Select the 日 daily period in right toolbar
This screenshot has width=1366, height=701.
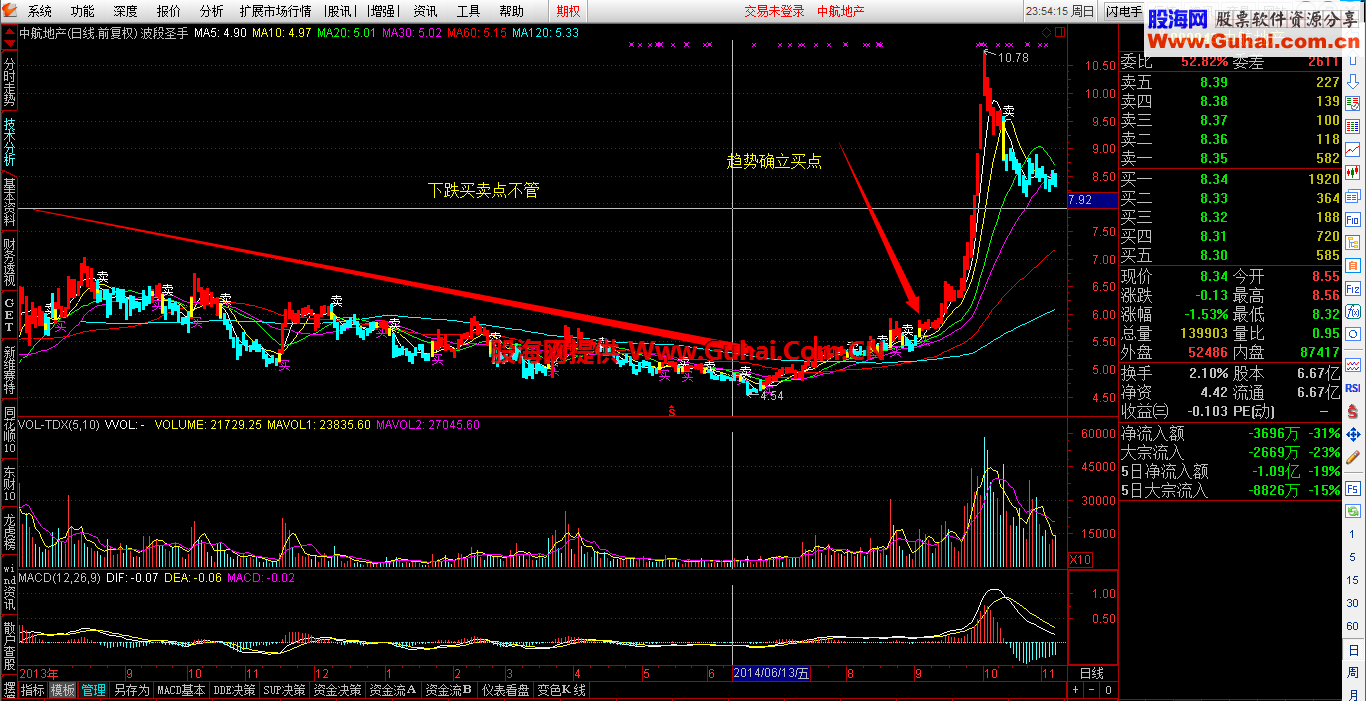1353,649
